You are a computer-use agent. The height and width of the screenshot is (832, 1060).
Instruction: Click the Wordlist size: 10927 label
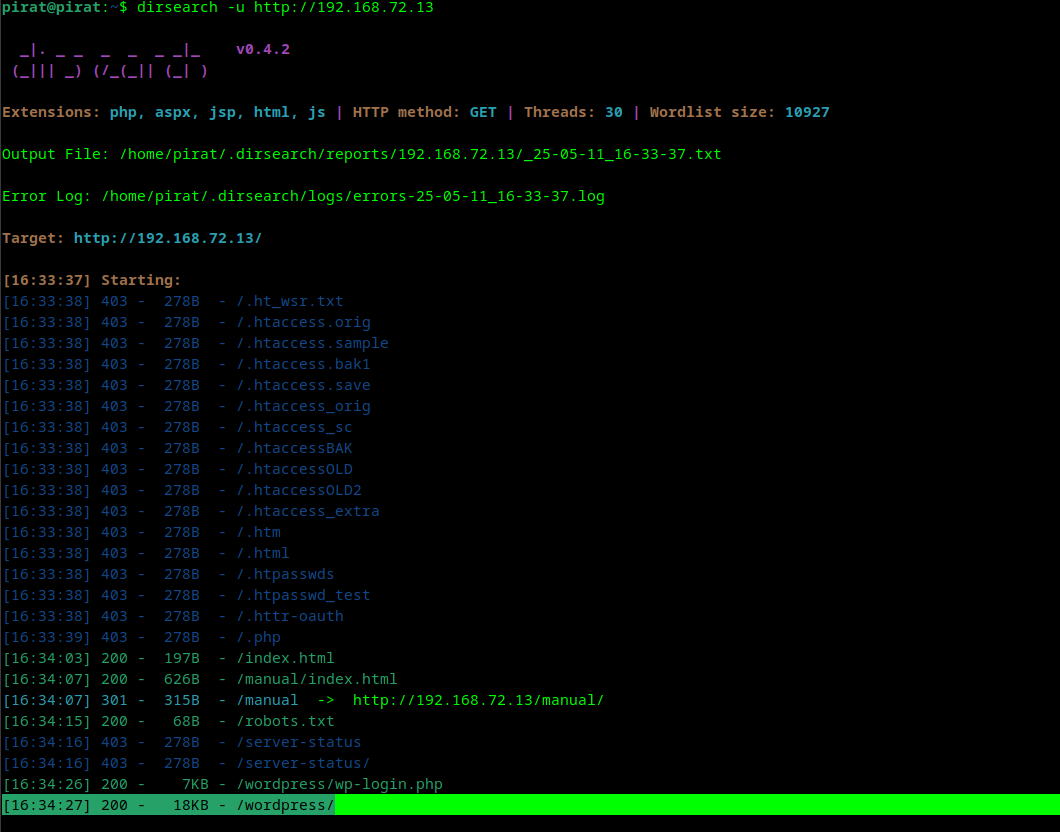[x=738, y=111]
